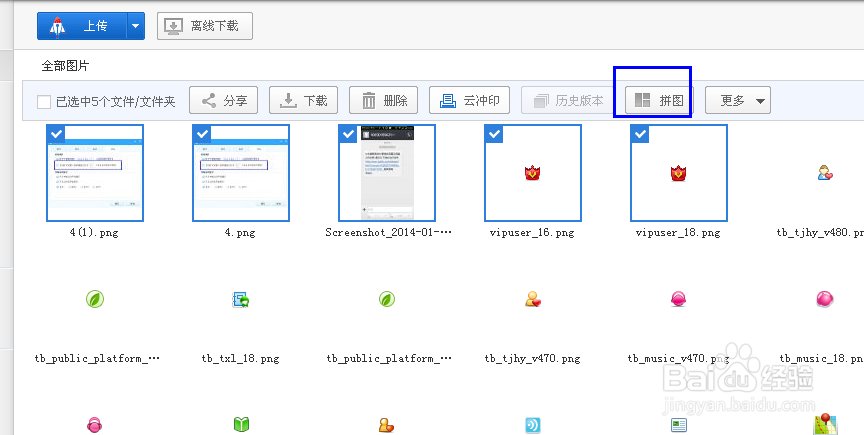Click the tb_tjhy_v470.png user heart icon
Screen dimensions: 864x435
(533, 299)
